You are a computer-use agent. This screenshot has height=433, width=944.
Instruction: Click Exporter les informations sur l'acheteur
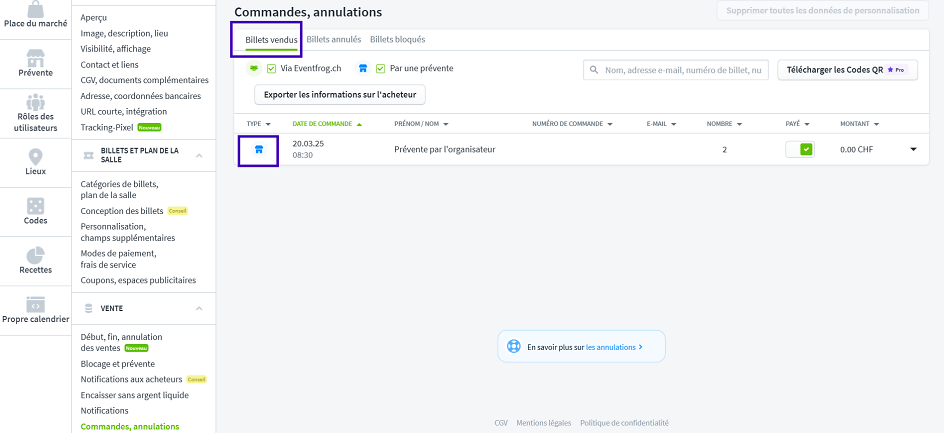(340, 94)
